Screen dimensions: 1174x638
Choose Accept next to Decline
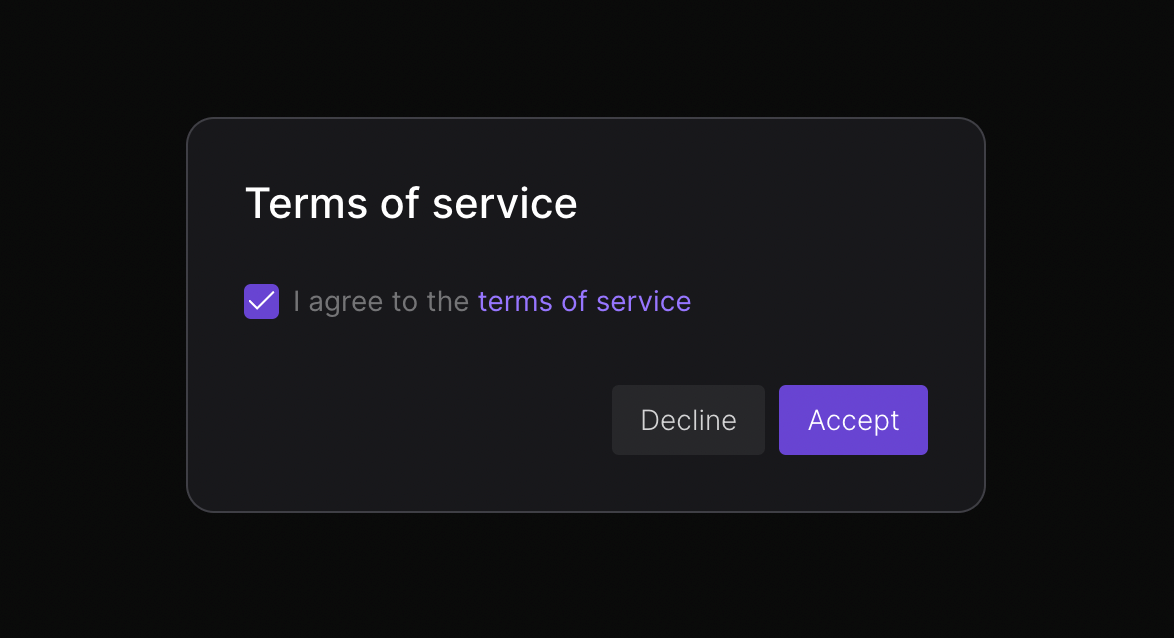click(853, 420)
